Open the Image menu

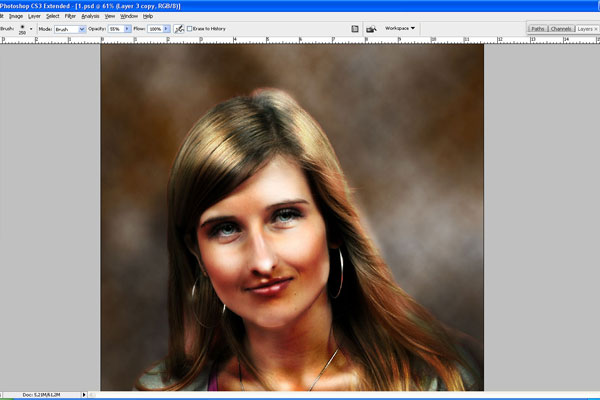click(16, 16)
